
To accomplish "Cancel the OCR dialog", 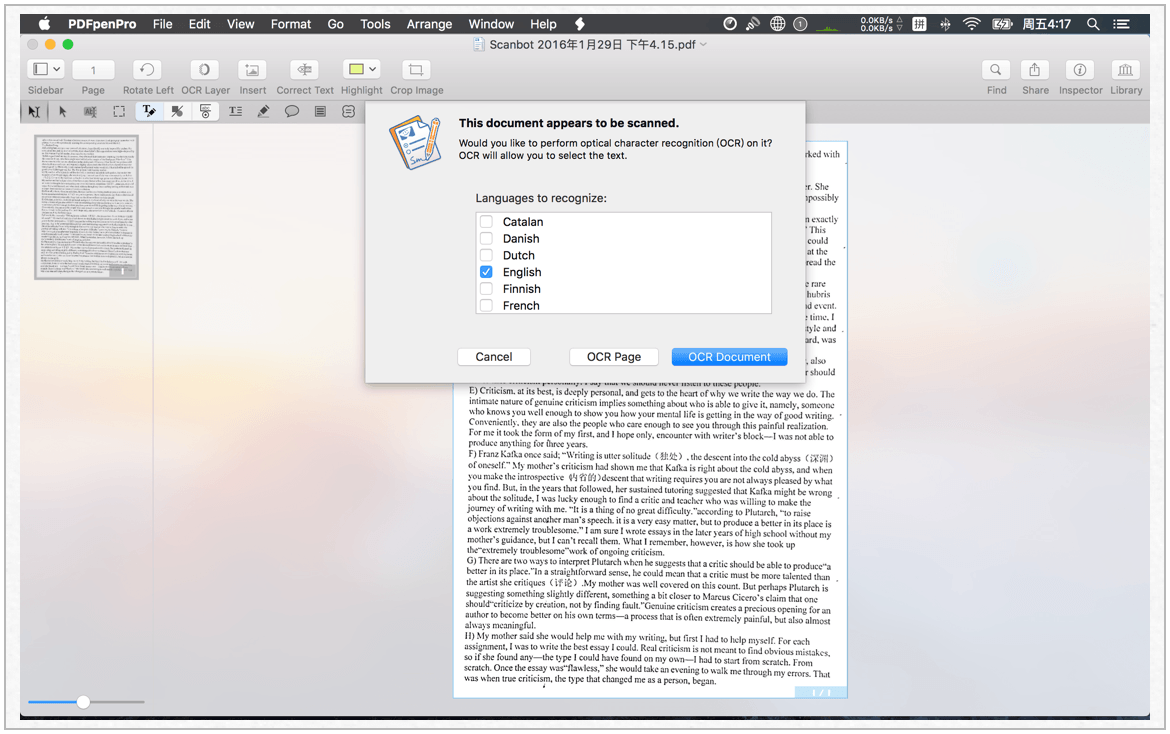I will coord(494,357).
